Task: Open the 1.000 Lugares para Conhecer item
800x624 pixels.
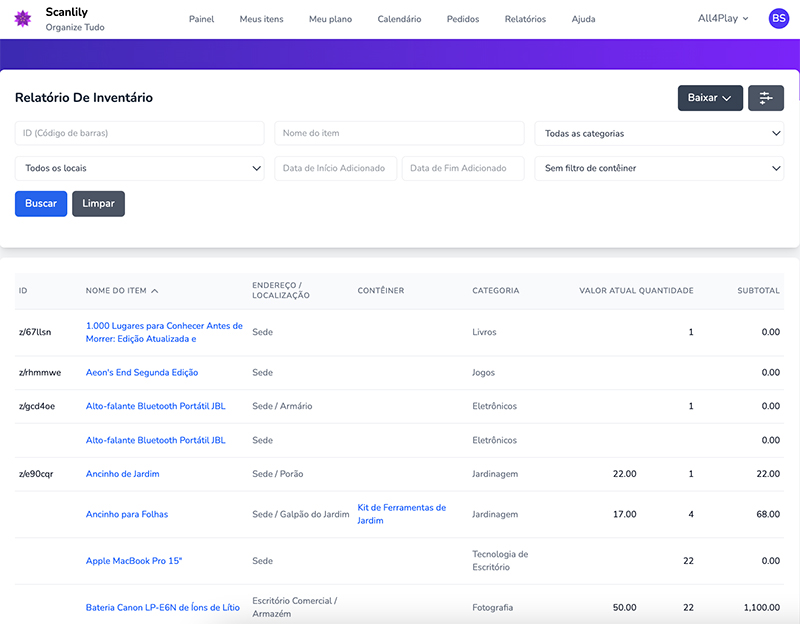Action: (x=164, y=332)
